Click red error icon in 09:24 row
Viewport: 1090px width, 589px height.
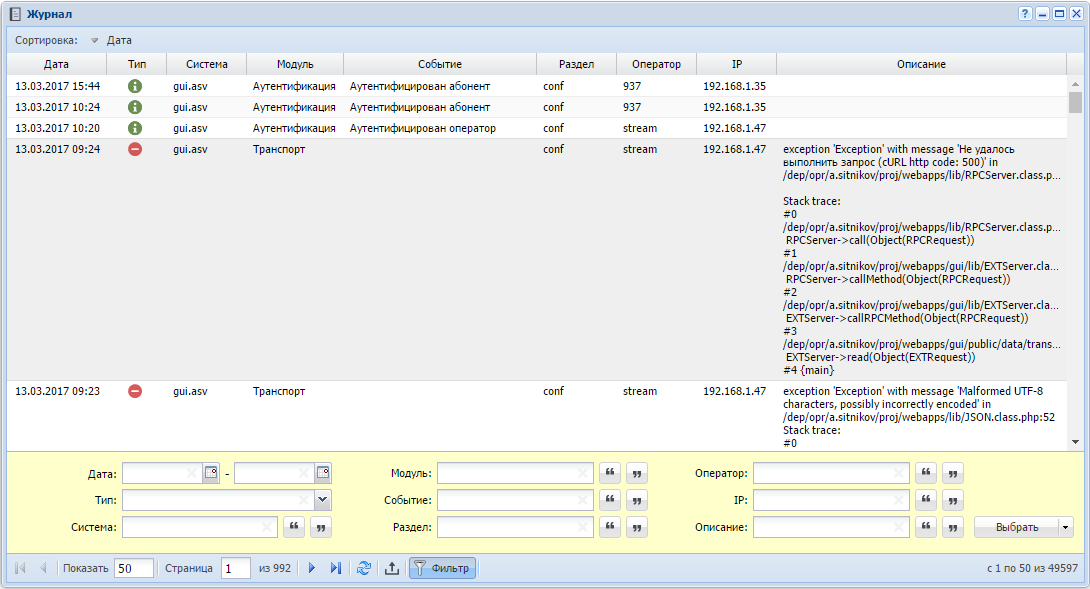135,149
